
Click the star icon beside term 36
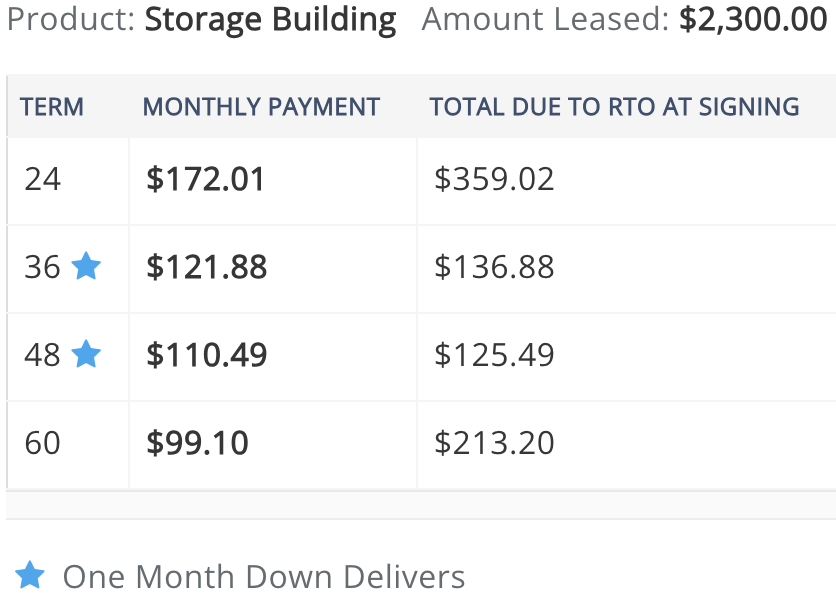86,266
